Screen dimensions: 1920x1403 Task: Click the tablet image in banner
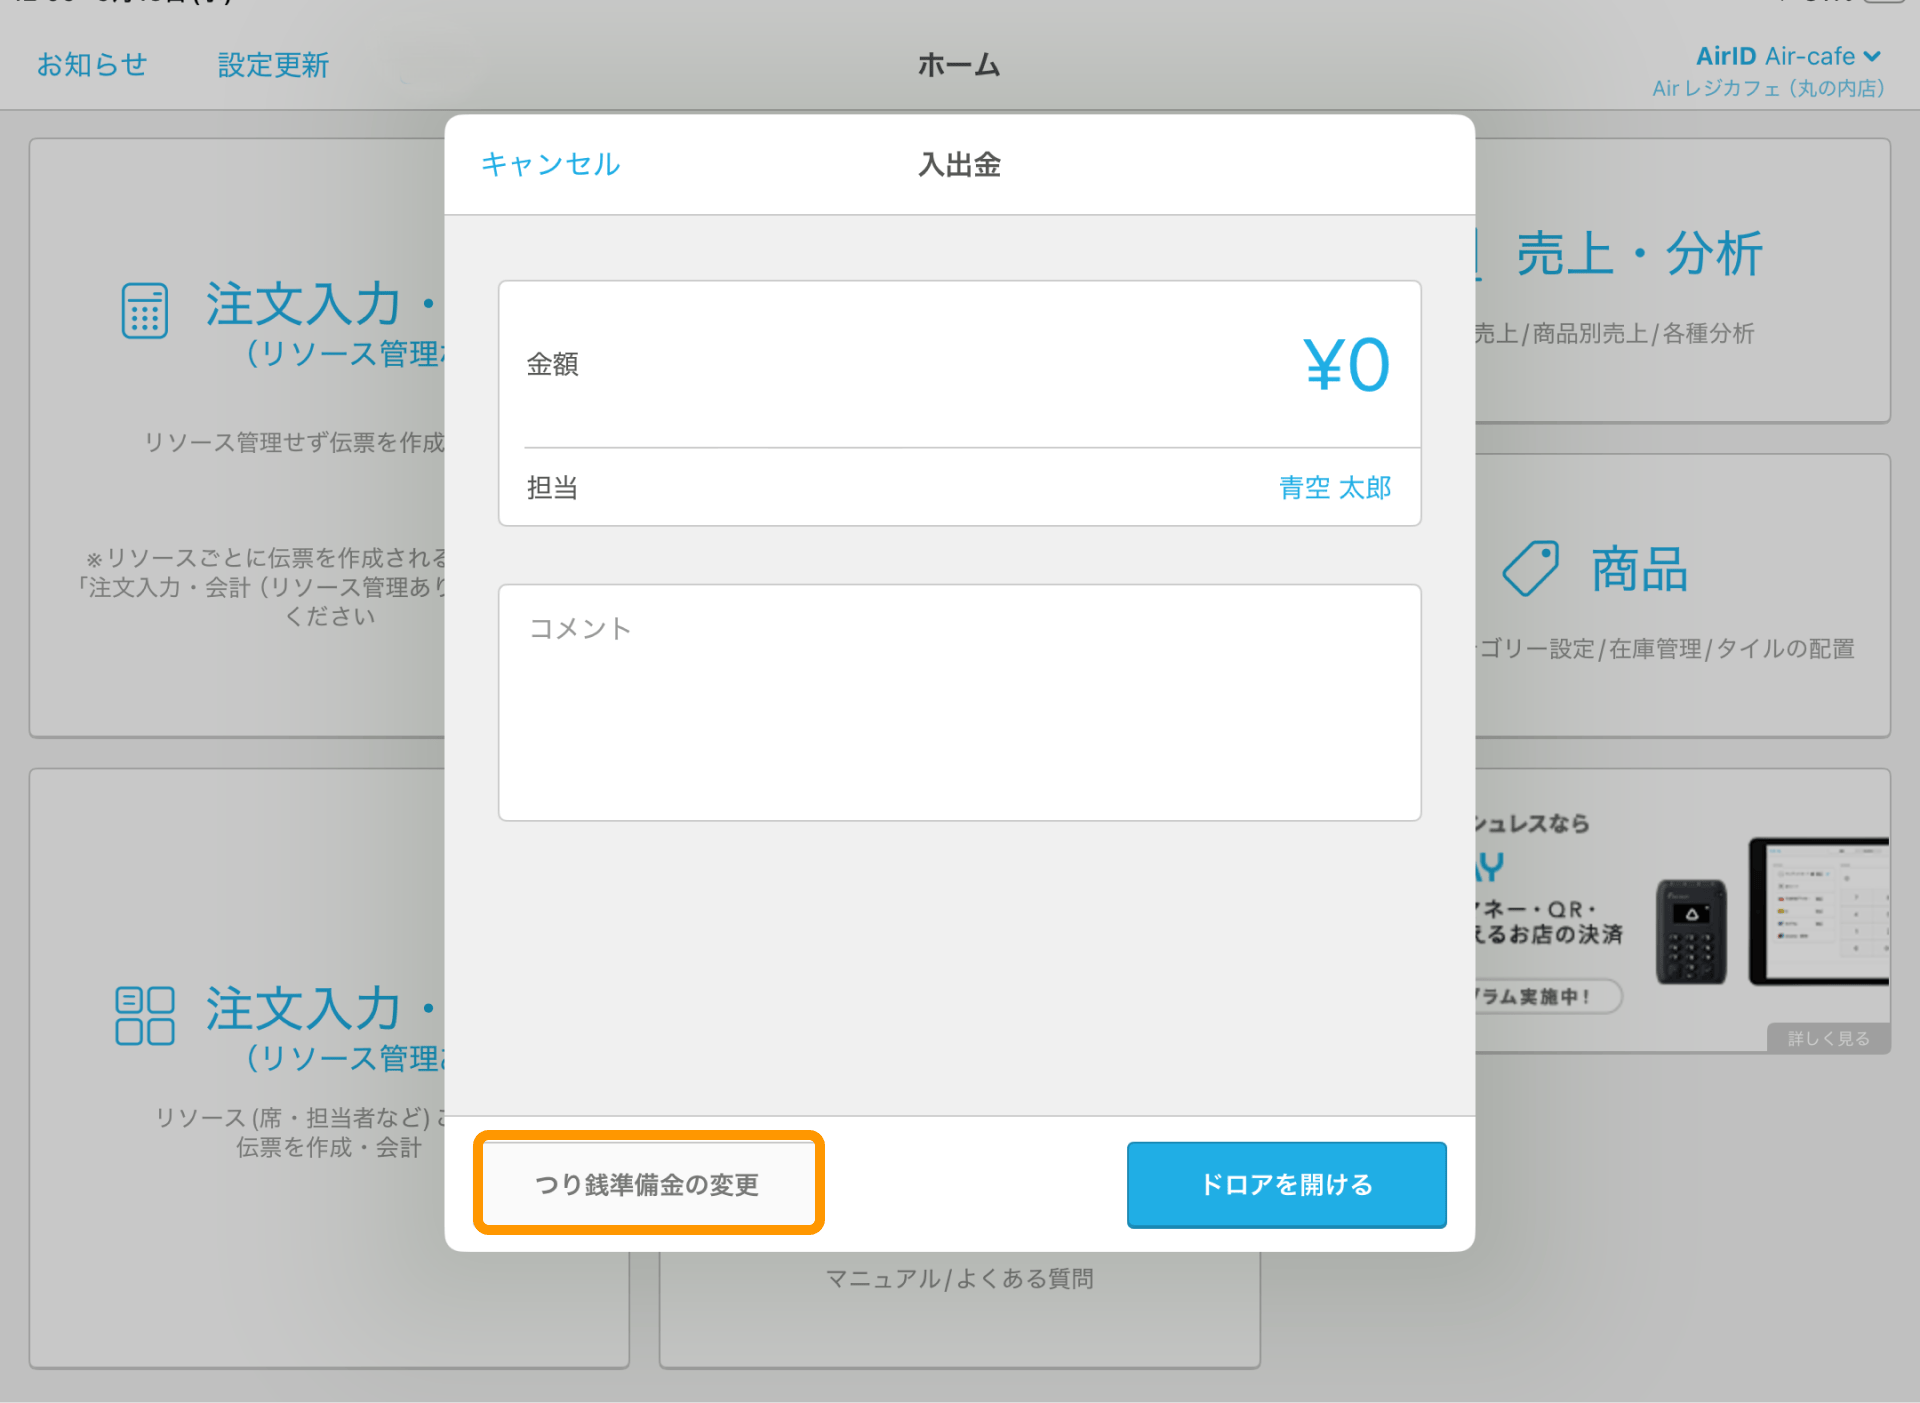click(x=1819, y=912)
